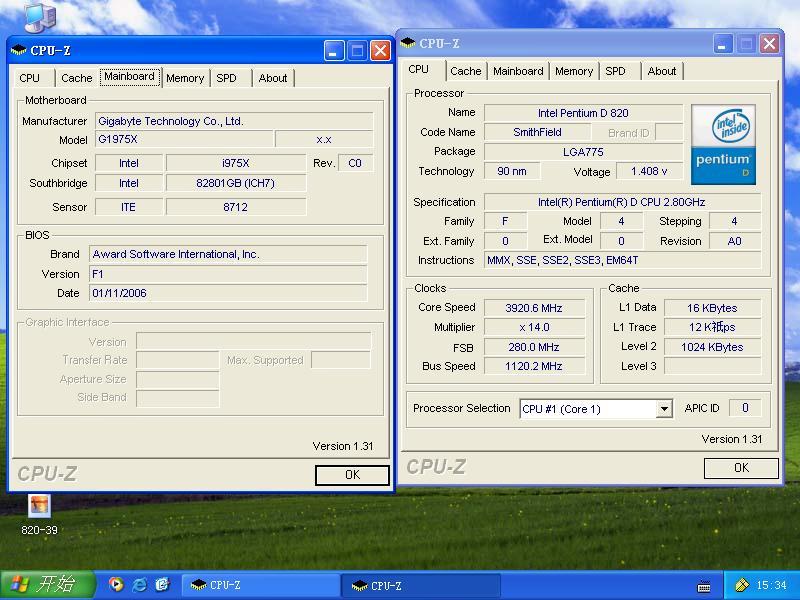Open the 820-39 desktop image file
Screen dimensions: 800x600
pyautogui.click(x=39, y=514)
